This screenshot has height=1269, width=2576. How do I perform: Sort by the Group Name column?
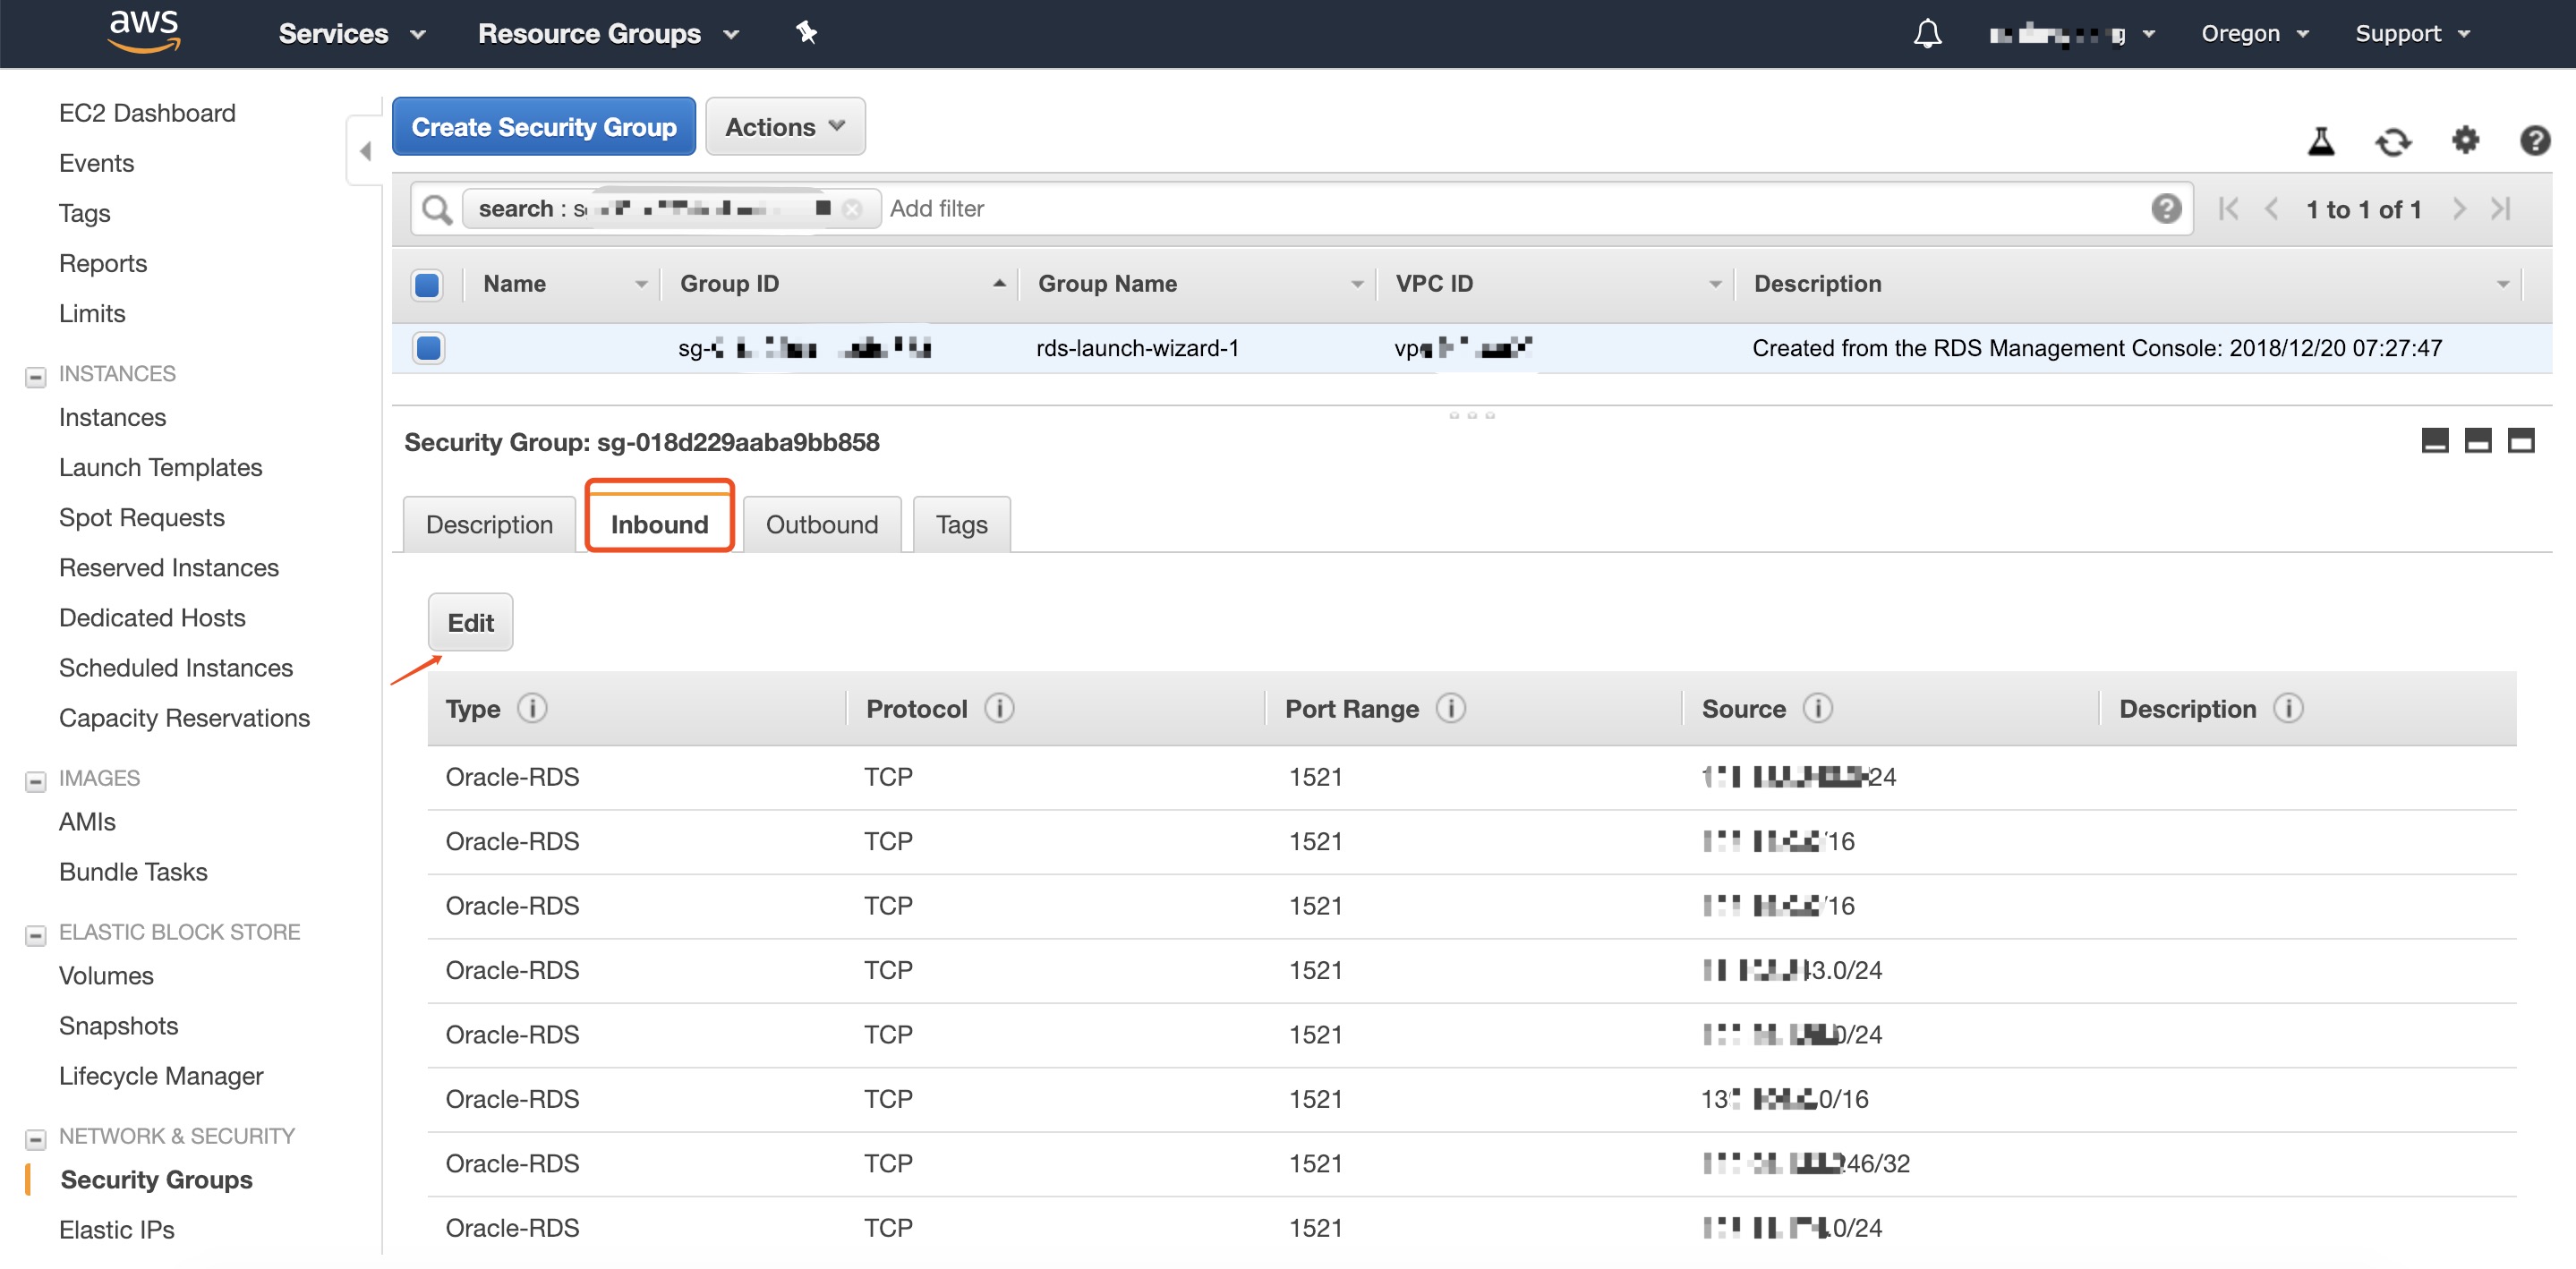[1197, 284]
